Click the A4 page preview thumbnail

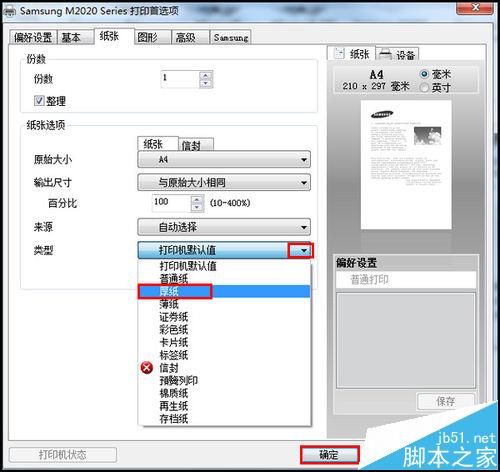click(x=406, y=165)
